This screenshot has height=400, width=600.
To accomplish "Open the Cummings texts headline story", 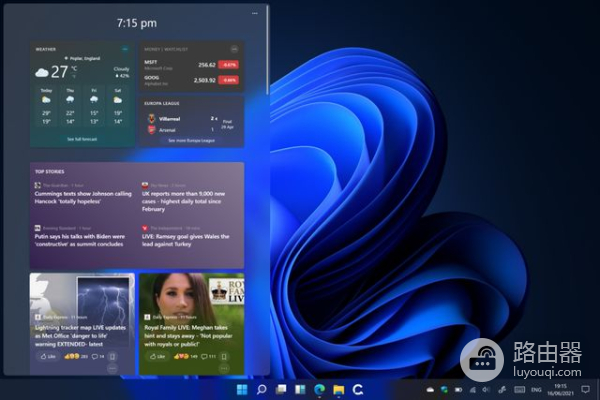I will pyautogui.click(x=82, y=198).
